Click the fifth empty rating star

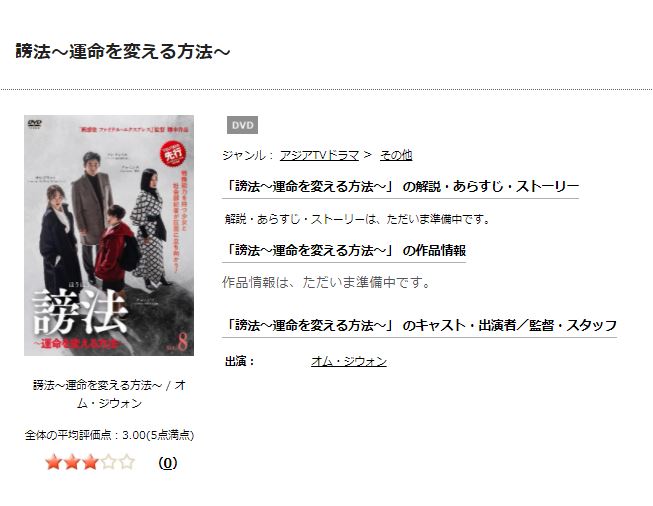[127, 462]
